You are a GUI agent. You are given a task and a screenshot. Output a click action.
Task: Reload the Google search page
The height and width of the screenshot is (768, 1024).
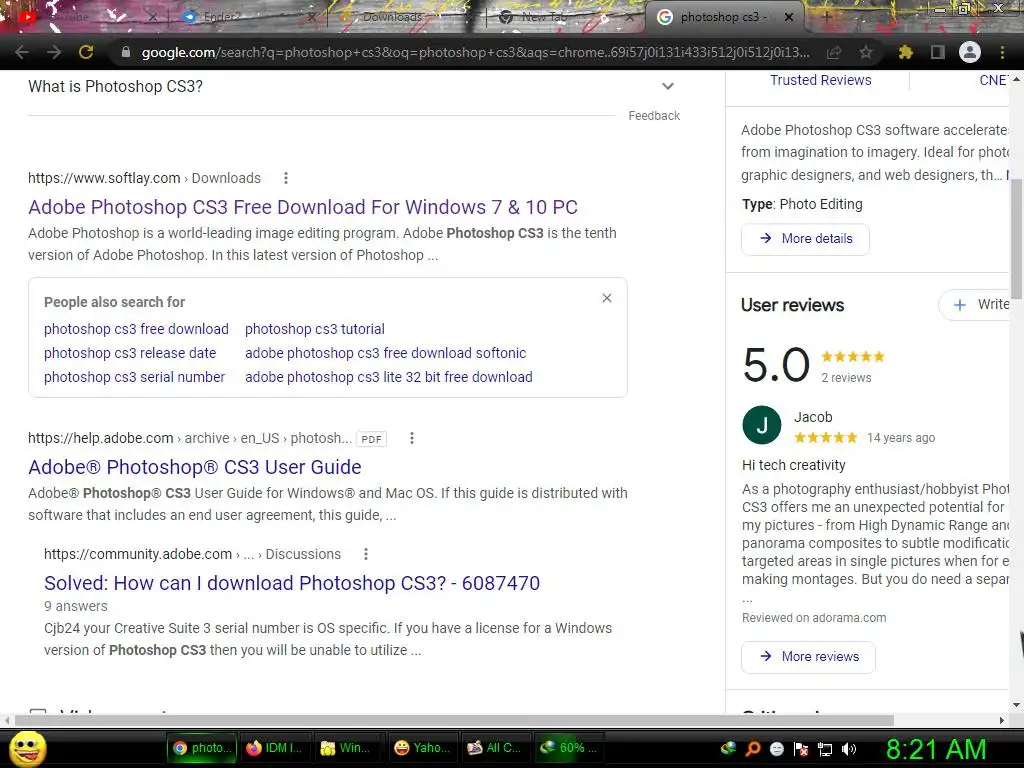tap(86, 52)
